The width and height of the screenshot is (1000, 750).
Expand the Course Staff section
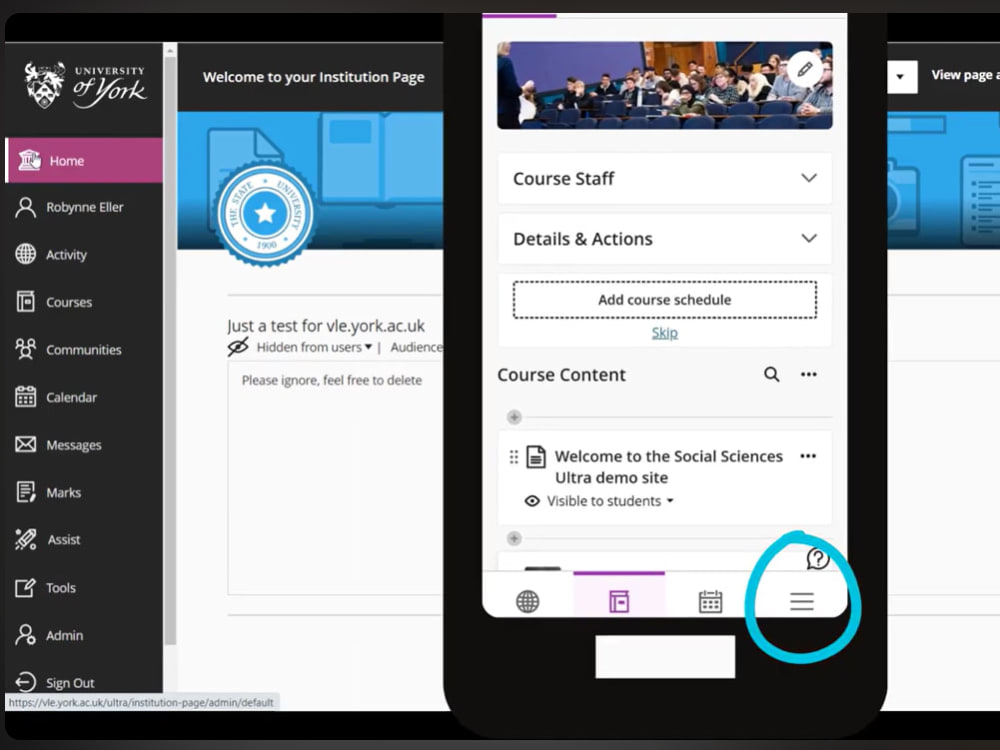(665, 179)
